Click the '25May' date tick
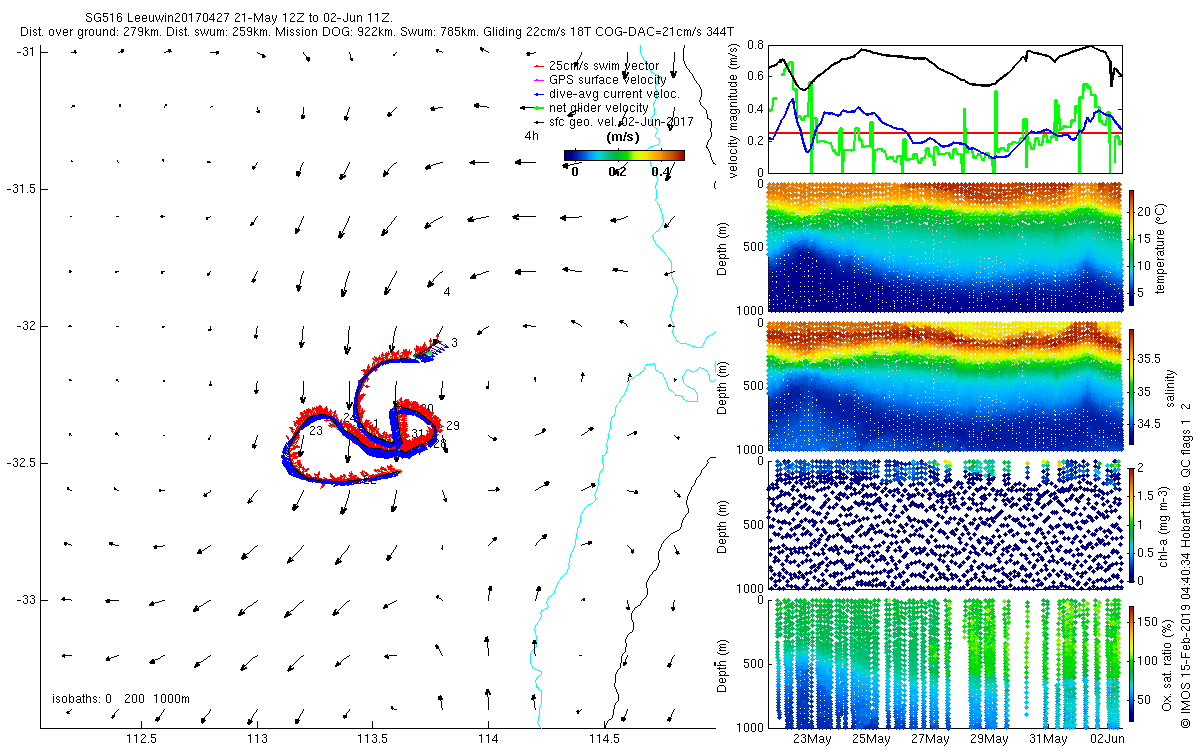 (x=870, y=739)
